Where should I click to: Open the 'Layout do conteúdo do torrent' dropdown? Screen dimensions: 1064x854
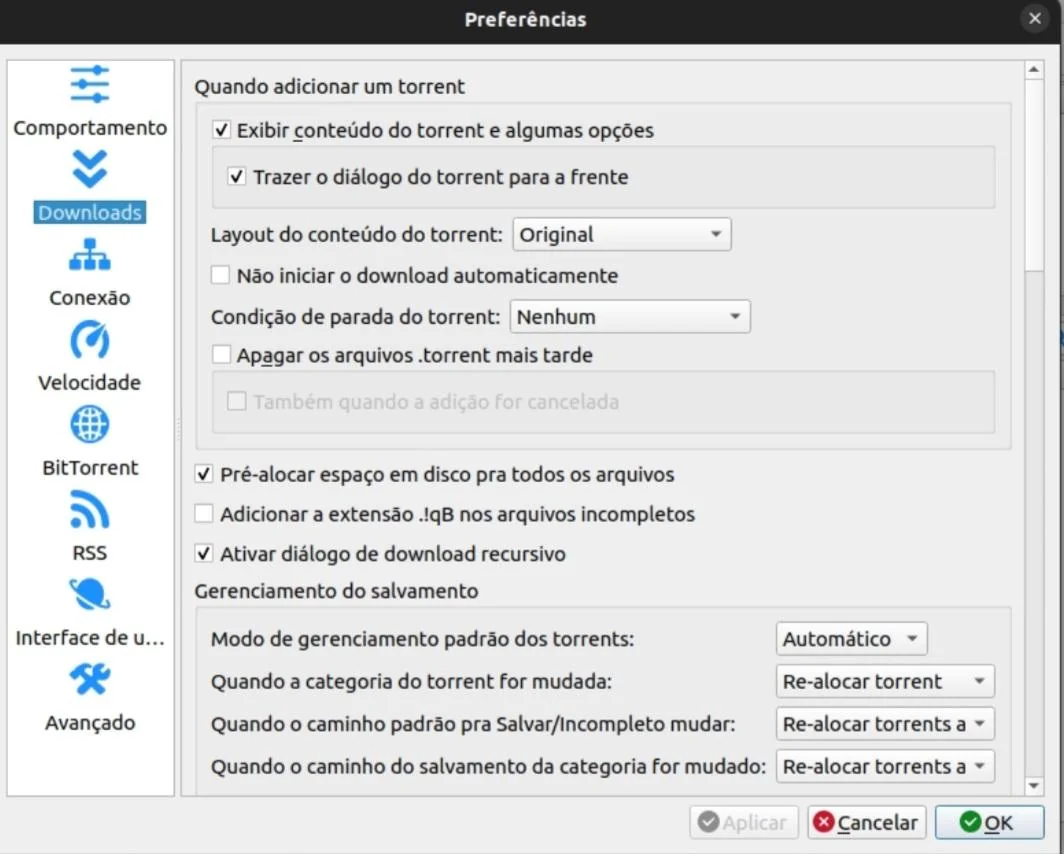[x=620, y=234]
